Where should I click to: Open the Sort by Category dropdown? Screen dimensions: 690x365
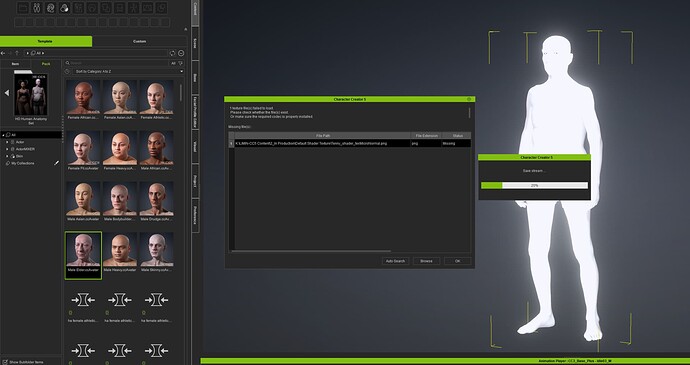[128, 71]
